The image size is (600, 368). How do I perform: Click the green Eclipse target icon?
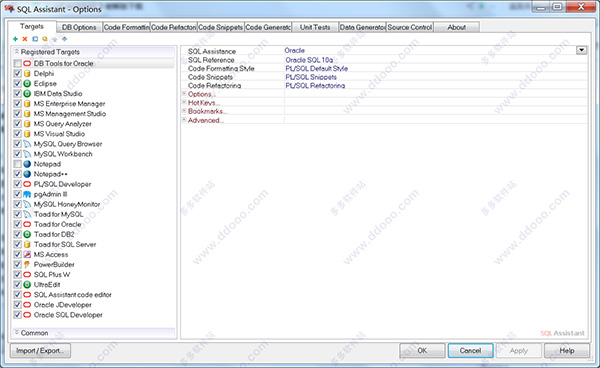(27, 83)
